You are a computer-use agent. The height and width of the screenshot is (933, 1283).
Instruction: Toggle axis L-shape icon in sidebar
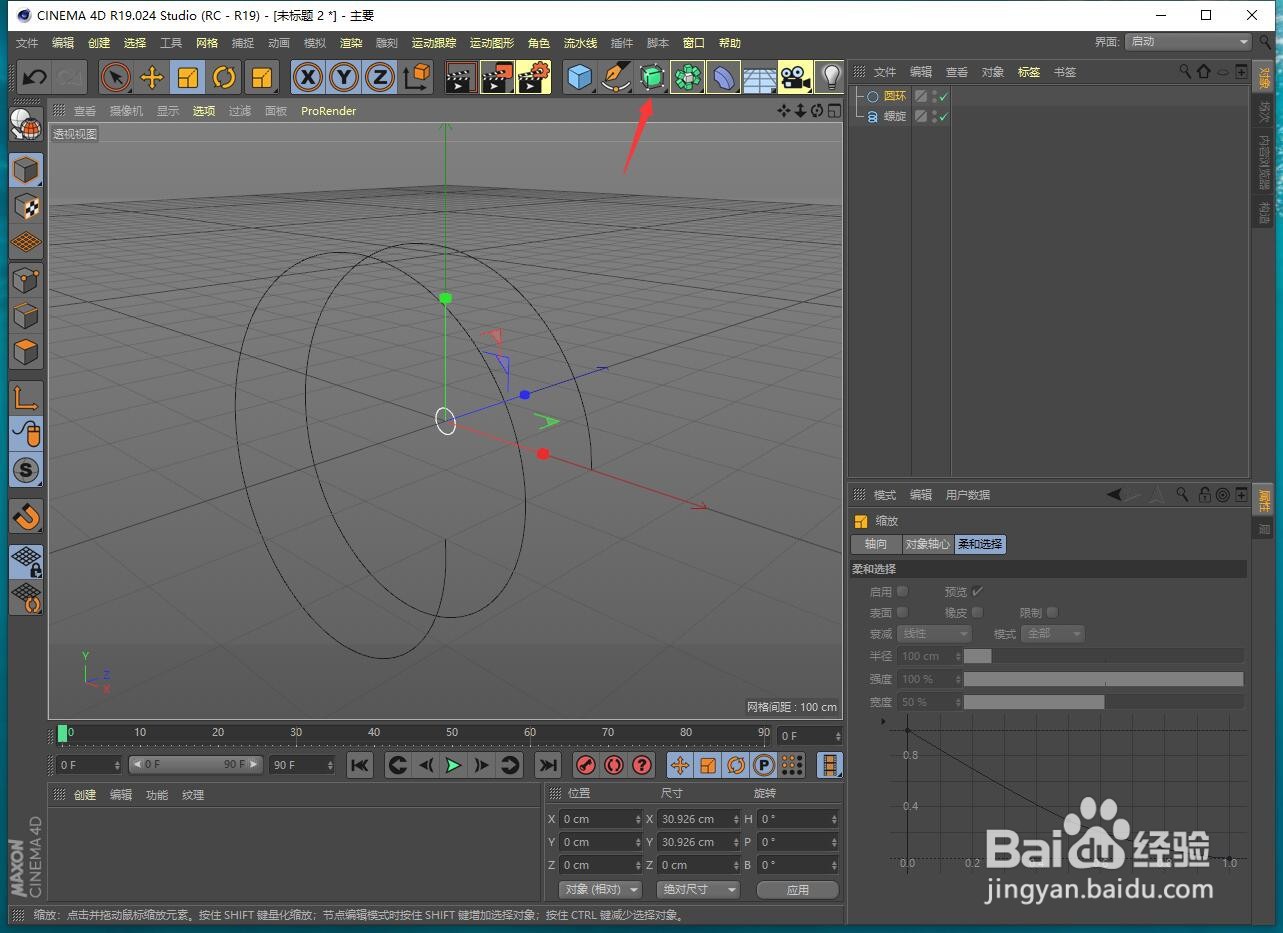point(26,397)
